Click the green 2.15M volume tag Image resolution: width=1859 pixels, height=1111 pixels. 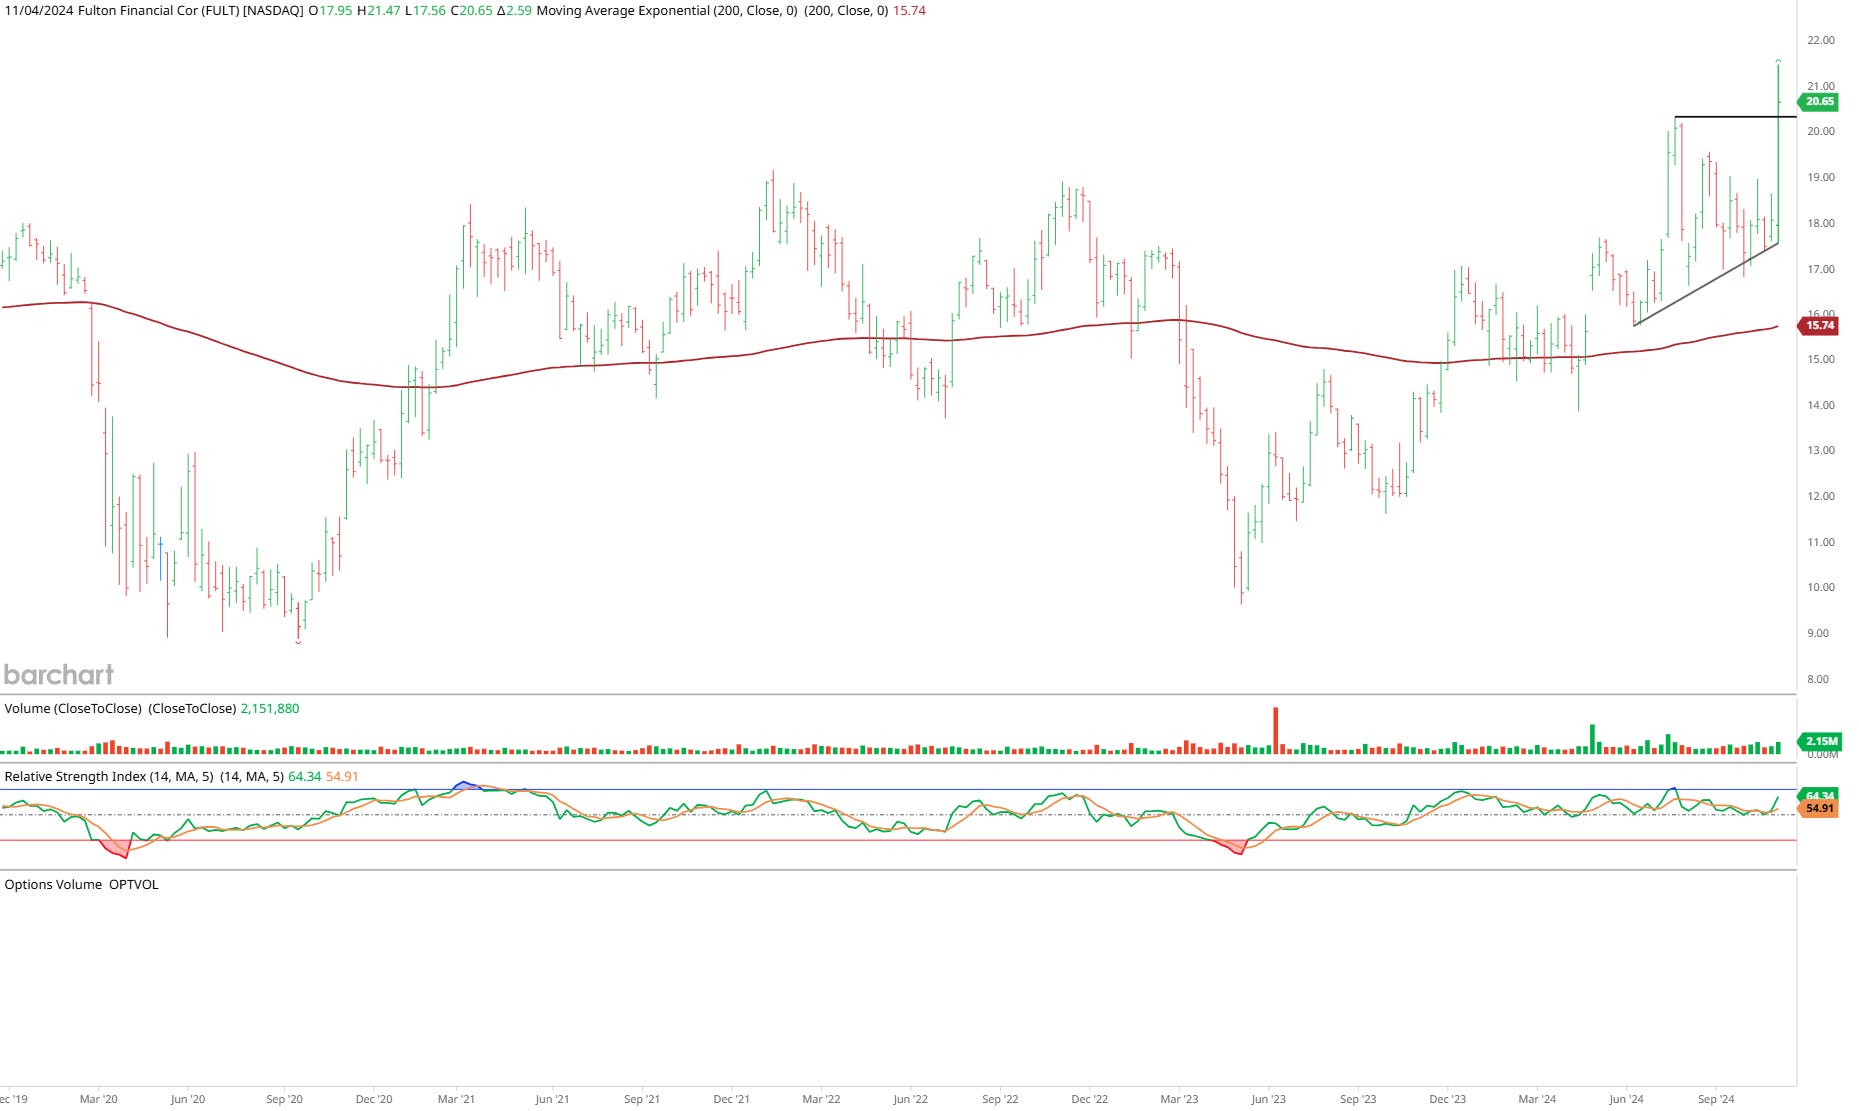pos(1819,741)
